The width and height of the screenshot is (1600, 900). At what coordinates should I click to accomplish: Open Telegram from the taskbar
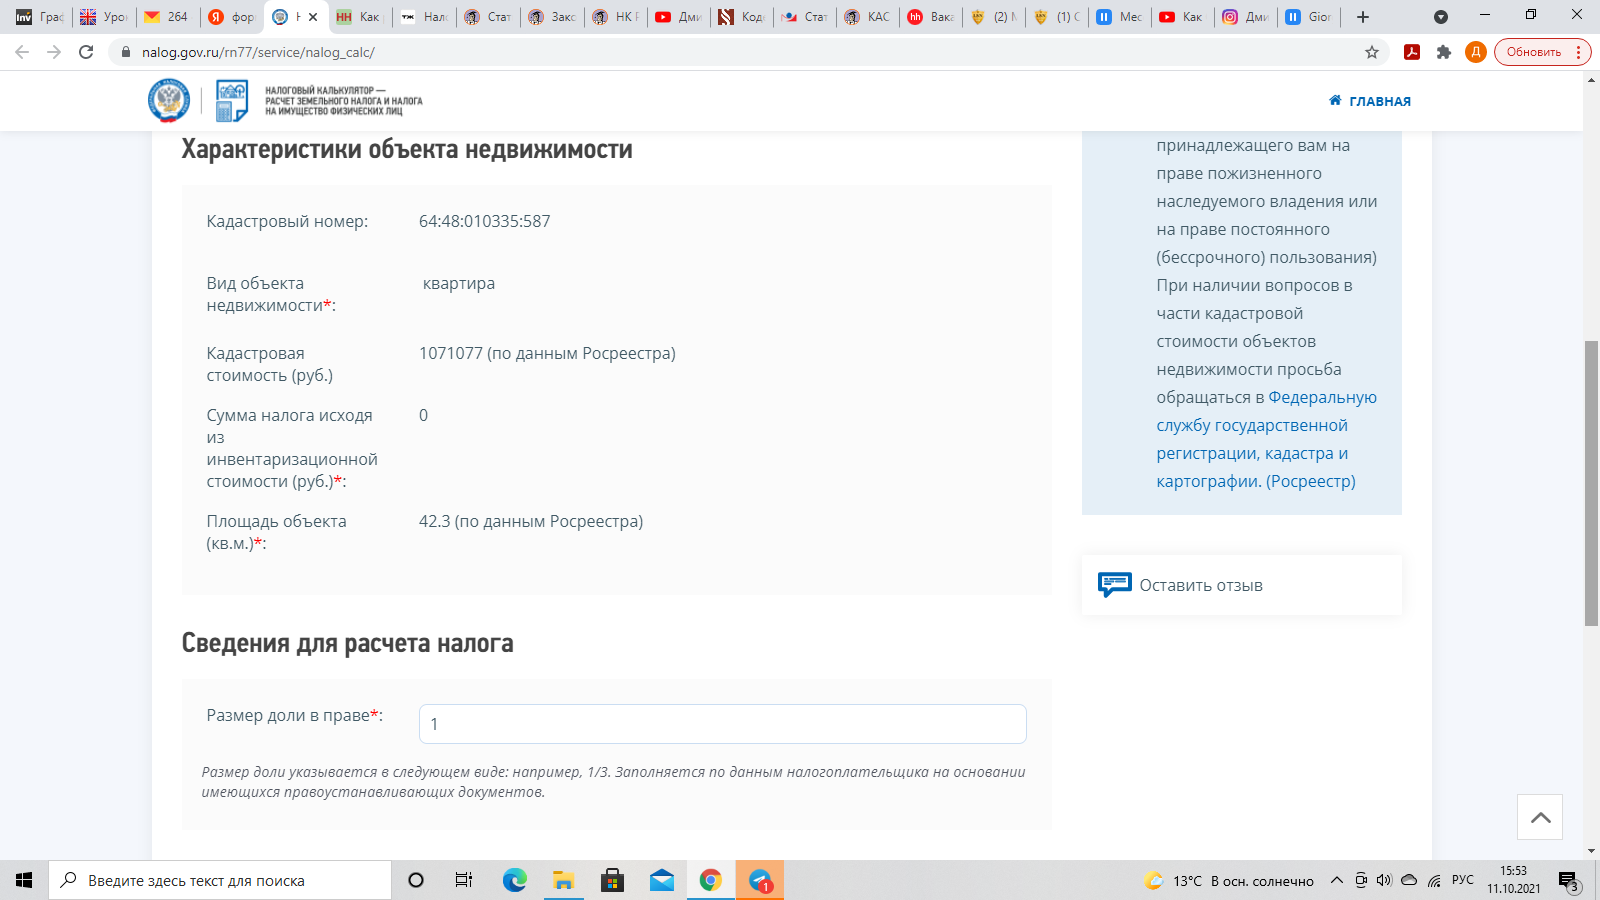tap(760, 881)
